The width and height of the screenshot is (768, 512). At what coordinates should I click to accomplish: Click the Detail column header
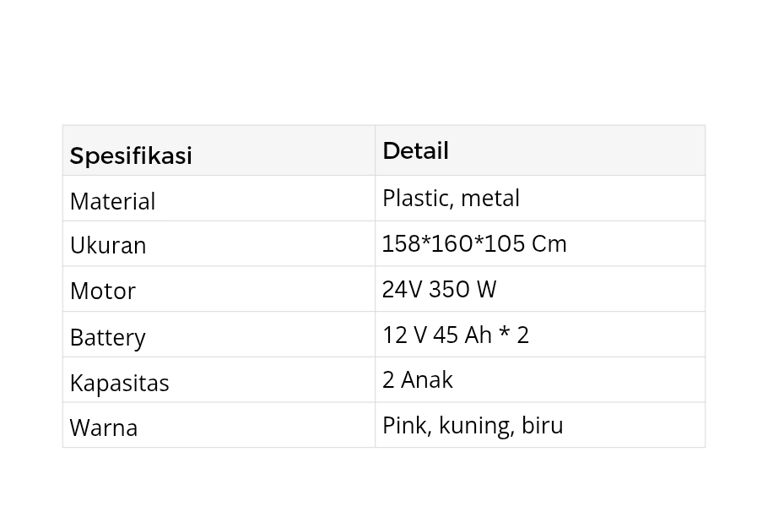(415, 151)
